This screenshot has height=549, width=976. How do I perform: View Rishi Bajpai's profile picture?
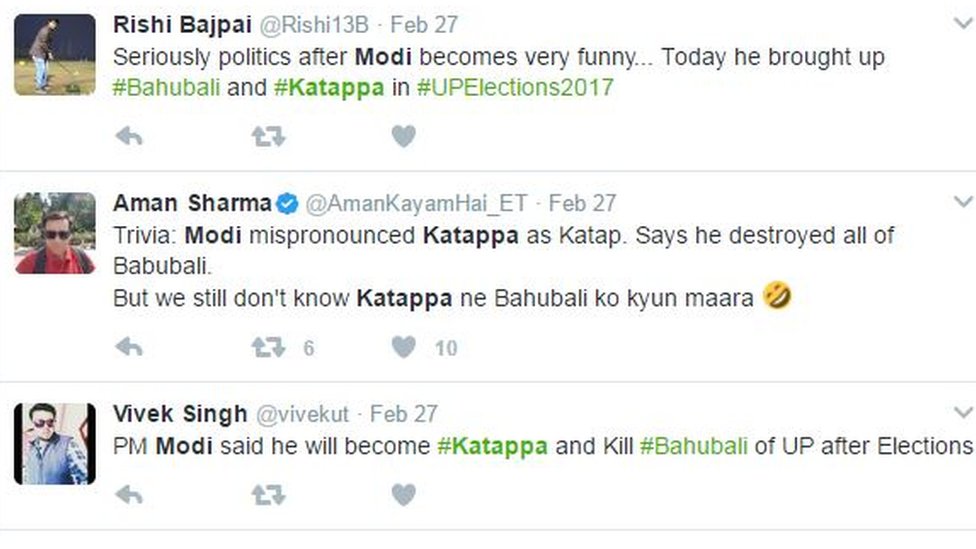point(55,55)
